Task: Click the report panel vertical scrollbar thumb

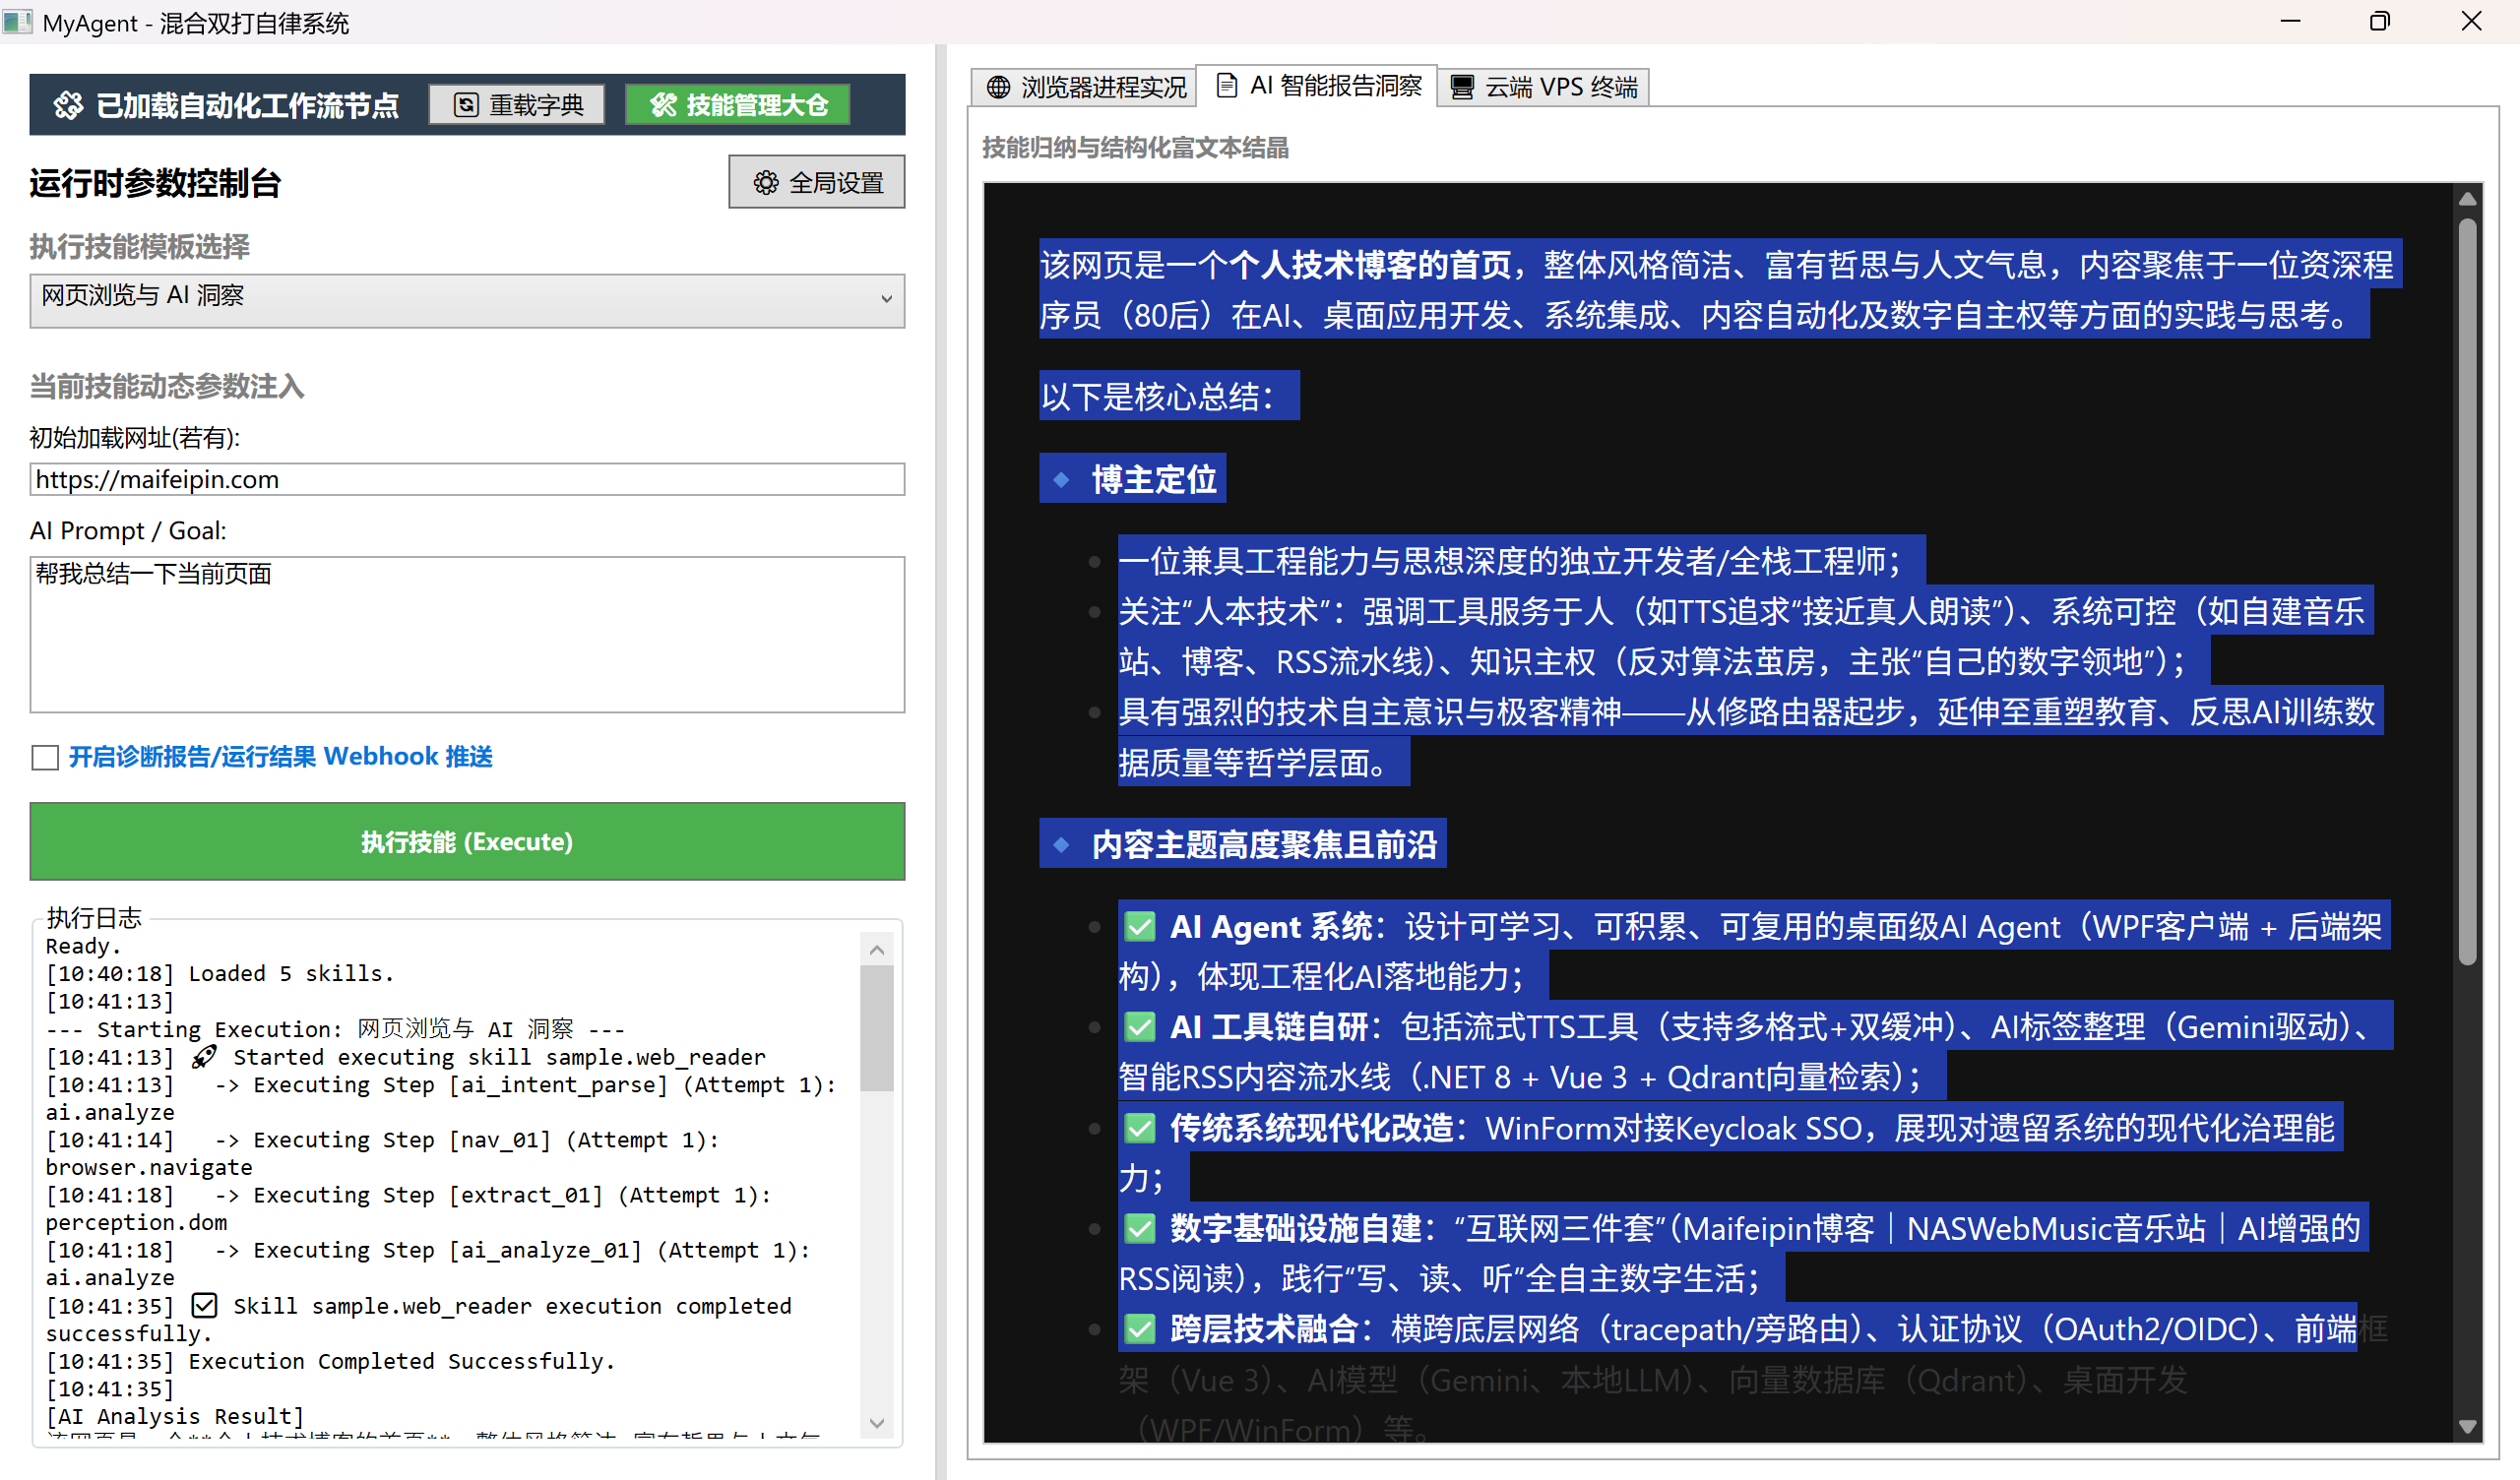Action: pyautogui.click(x=2467, y=590)
